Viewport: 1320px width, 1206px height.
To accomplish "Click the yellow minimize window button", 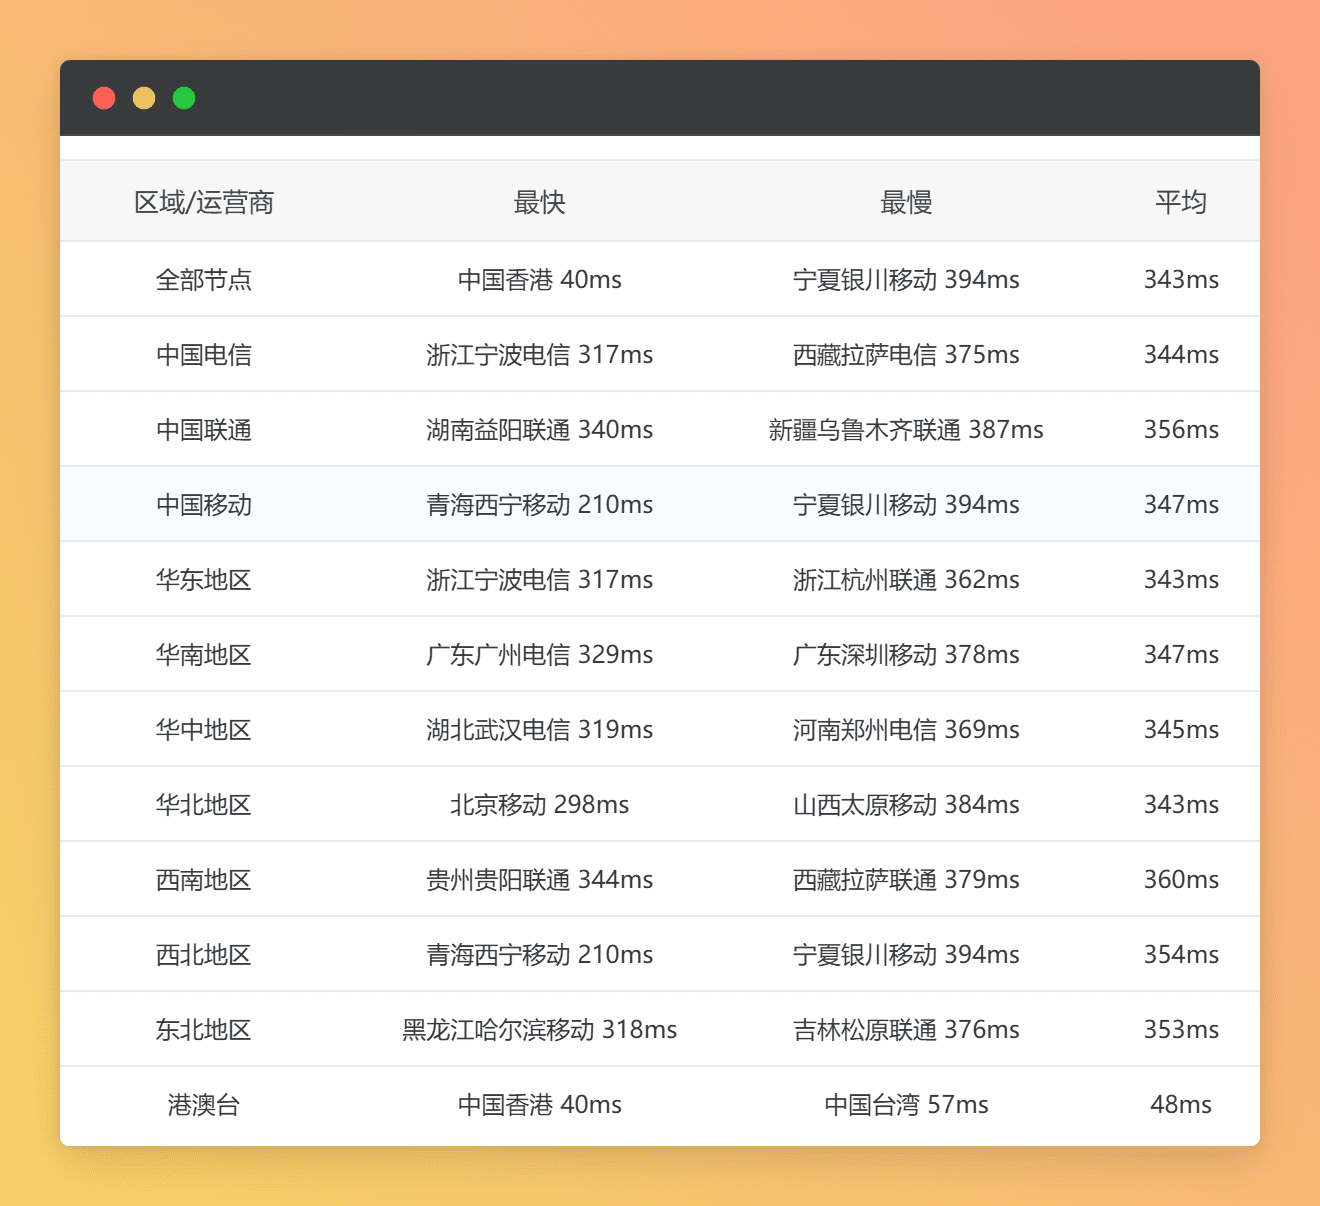I will [144, 98].
